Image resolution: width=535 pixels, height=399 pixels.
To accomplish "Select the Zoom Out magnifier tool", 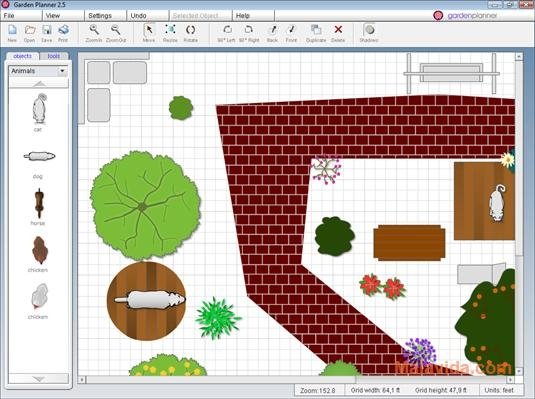I will pos(116,33).
